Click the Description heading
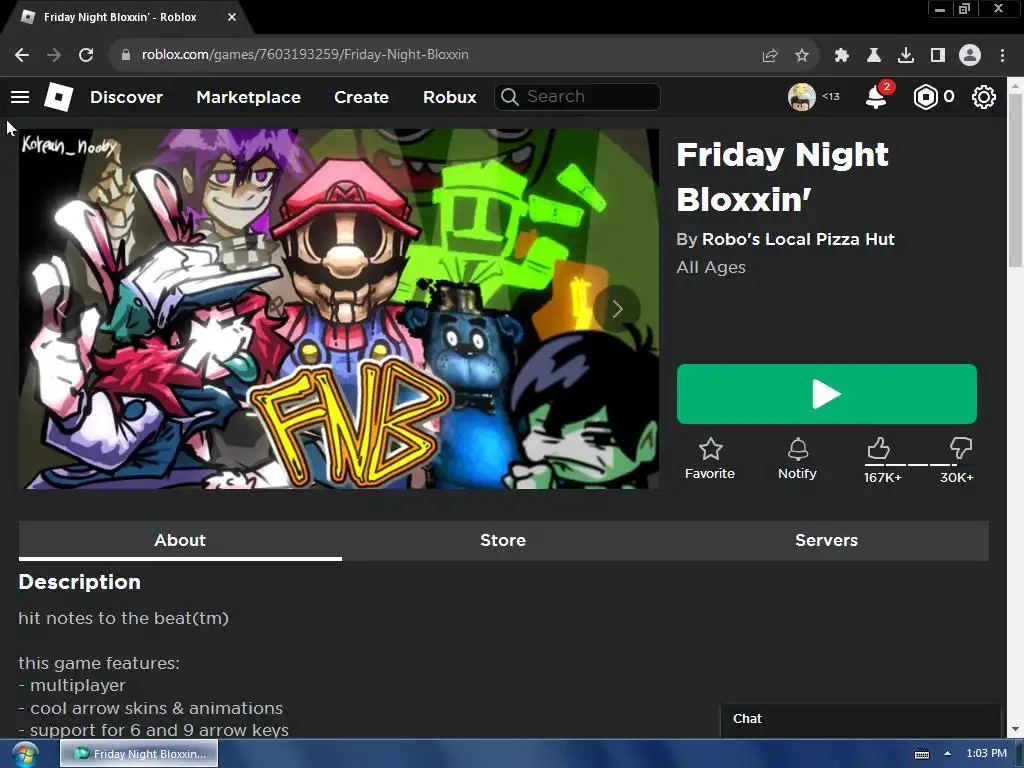 pos(80,582)
